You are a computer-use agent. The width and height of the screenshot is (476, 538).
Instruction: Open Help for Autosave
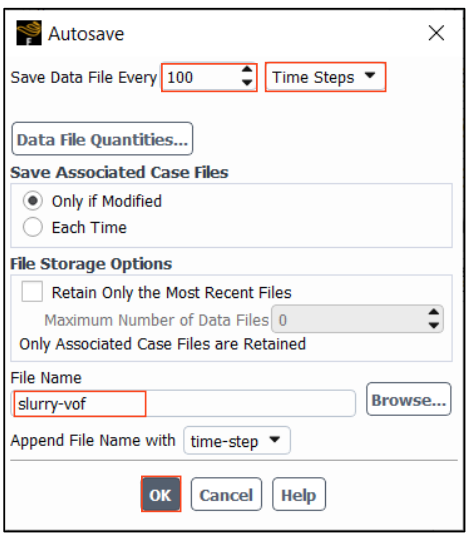coord(299,494)
